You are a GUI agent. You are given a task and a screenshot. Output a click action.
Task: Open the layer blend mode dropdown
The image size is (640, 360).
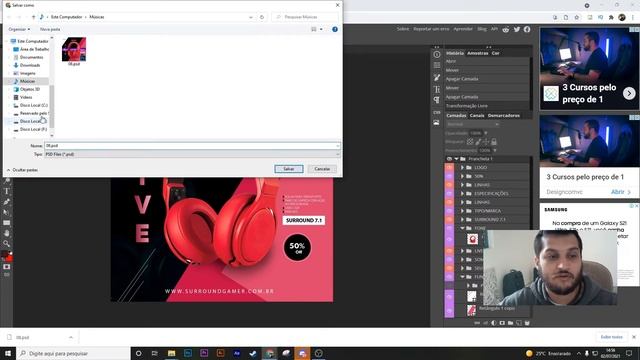(473, 124)
